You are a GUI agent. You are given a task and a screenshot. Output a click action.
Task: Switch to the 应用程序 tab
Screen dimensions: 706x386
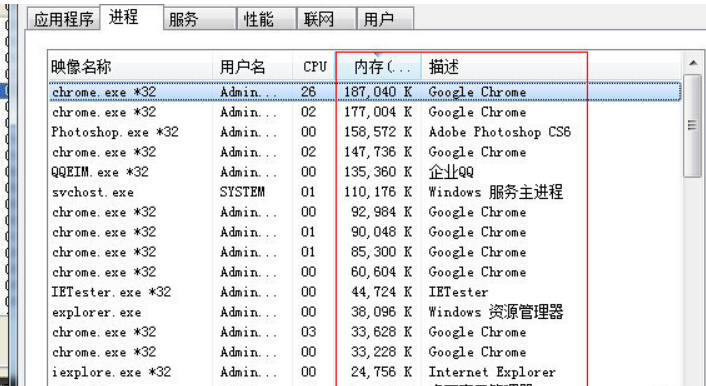coord(63,19)
